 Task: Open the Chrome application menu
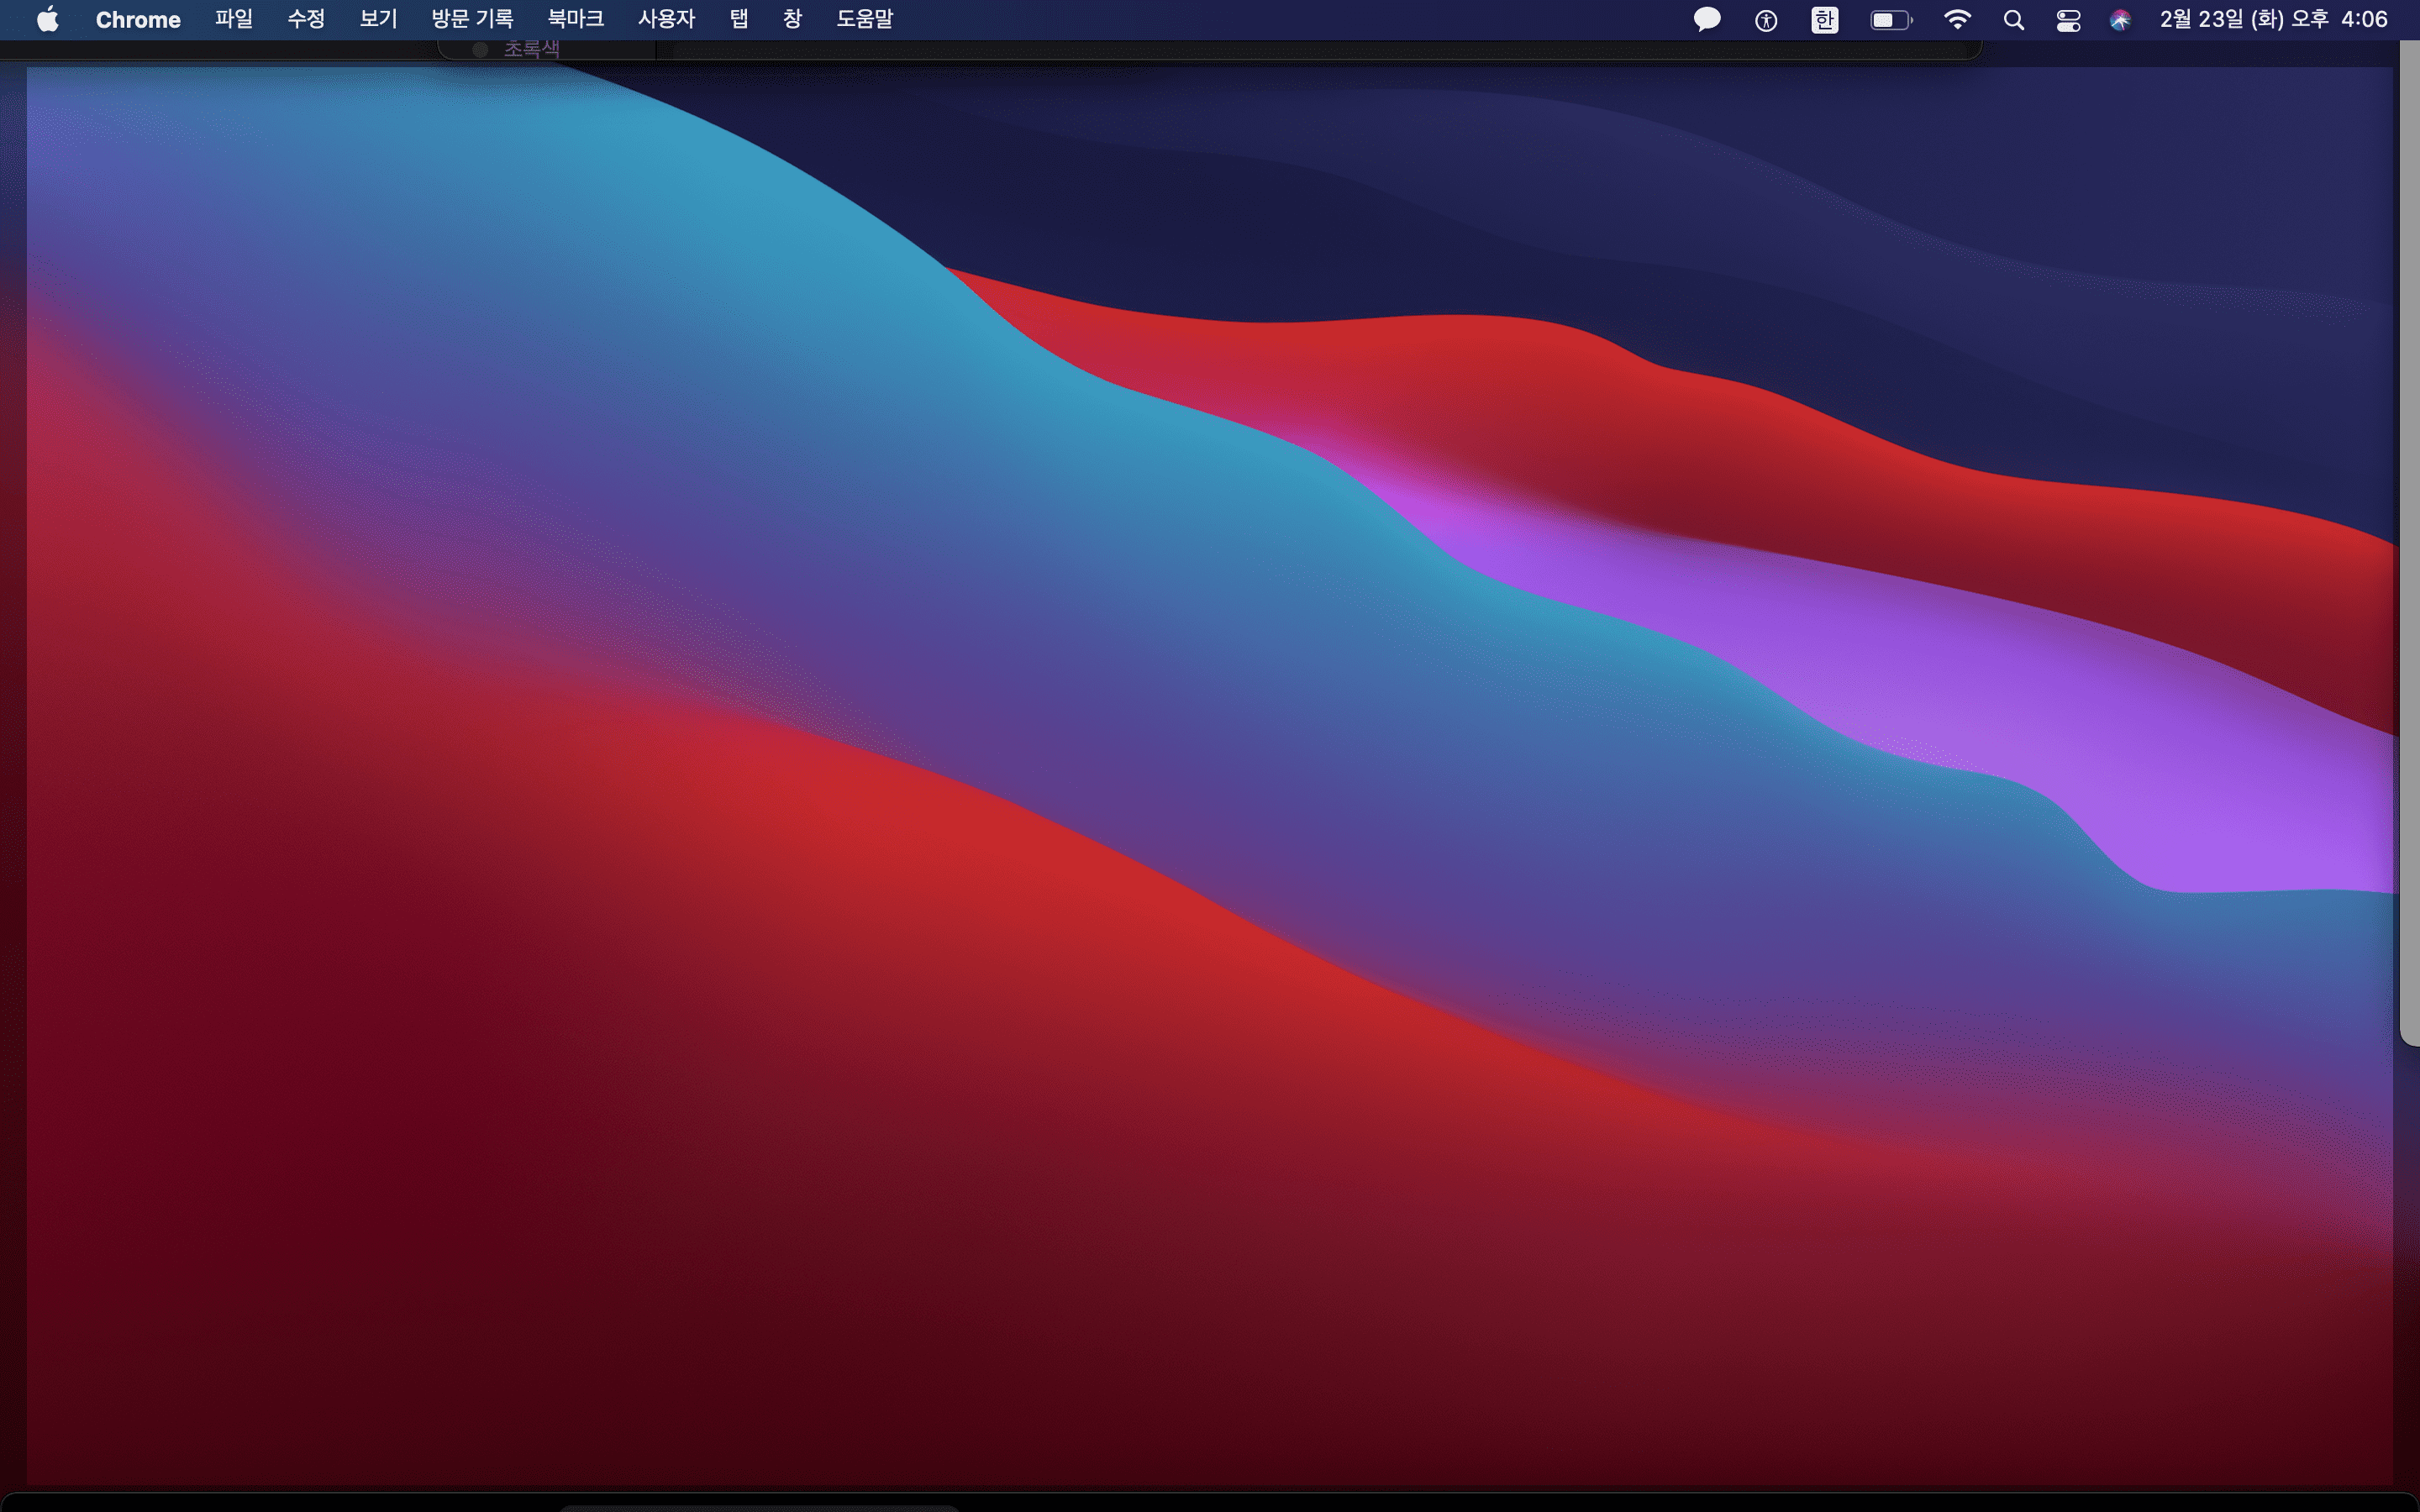coord(137,19)
